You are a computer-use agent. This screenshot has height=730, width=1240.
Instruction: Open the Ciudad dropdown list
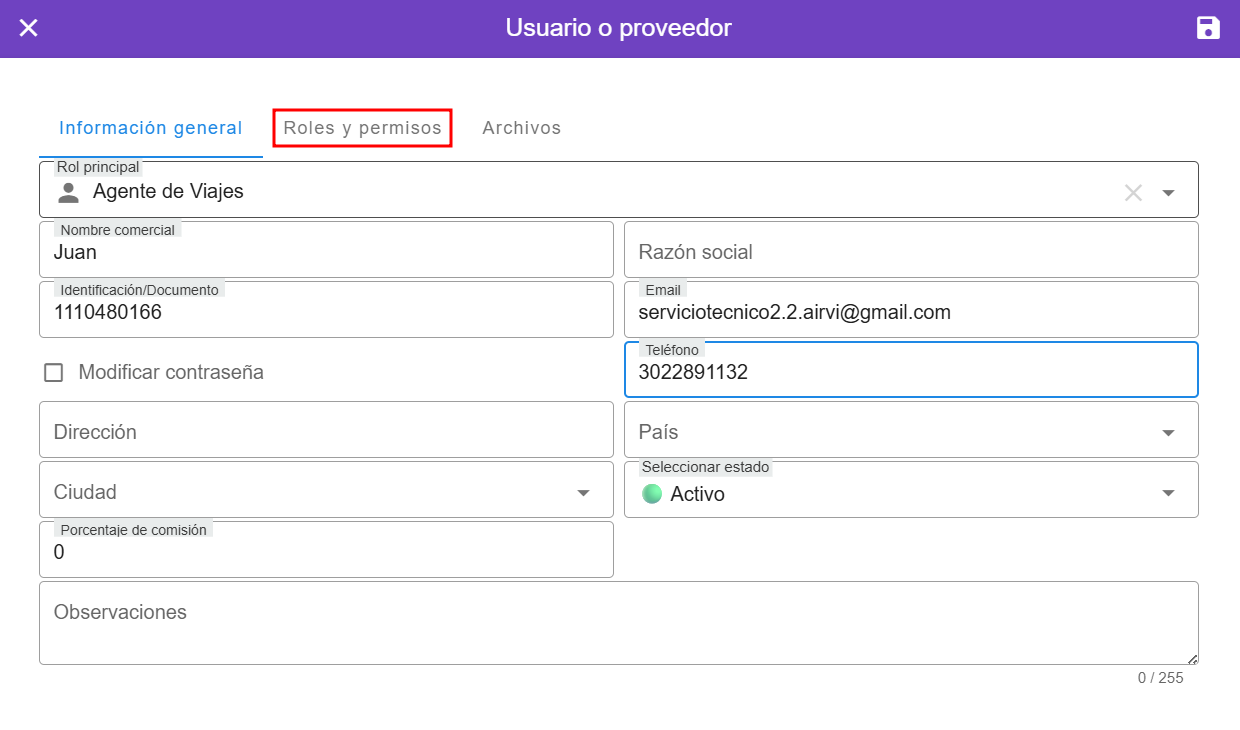point(583,493)
